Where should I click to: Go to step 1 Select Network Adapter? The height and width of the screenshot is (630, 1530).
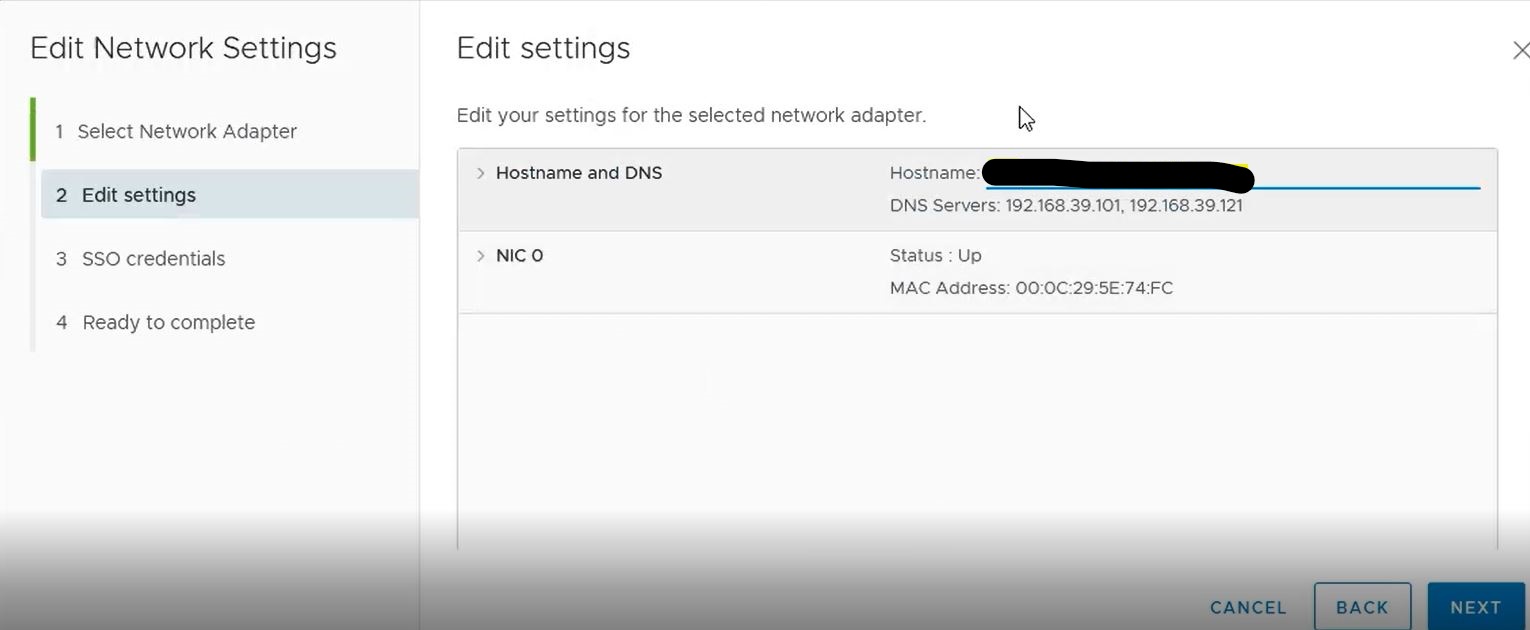click(x=176, y=131)
